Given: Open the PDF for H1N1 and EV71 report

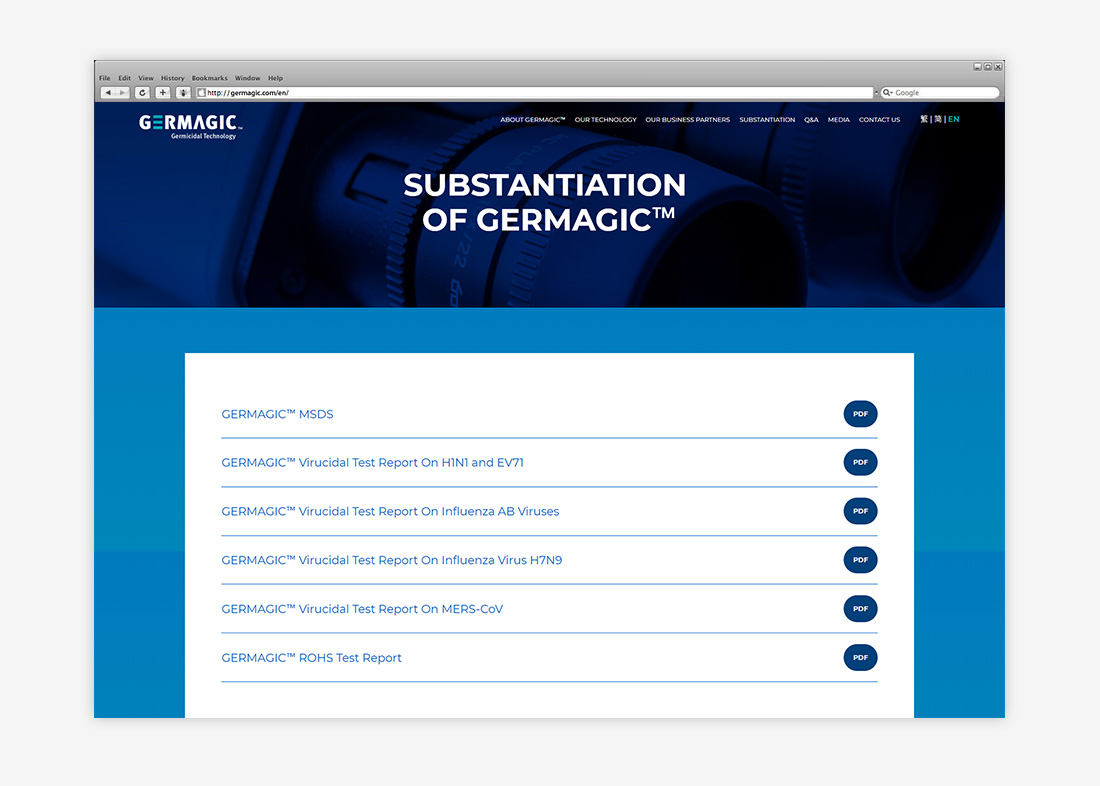Looking at the screenshot, I should coord(860,462).
